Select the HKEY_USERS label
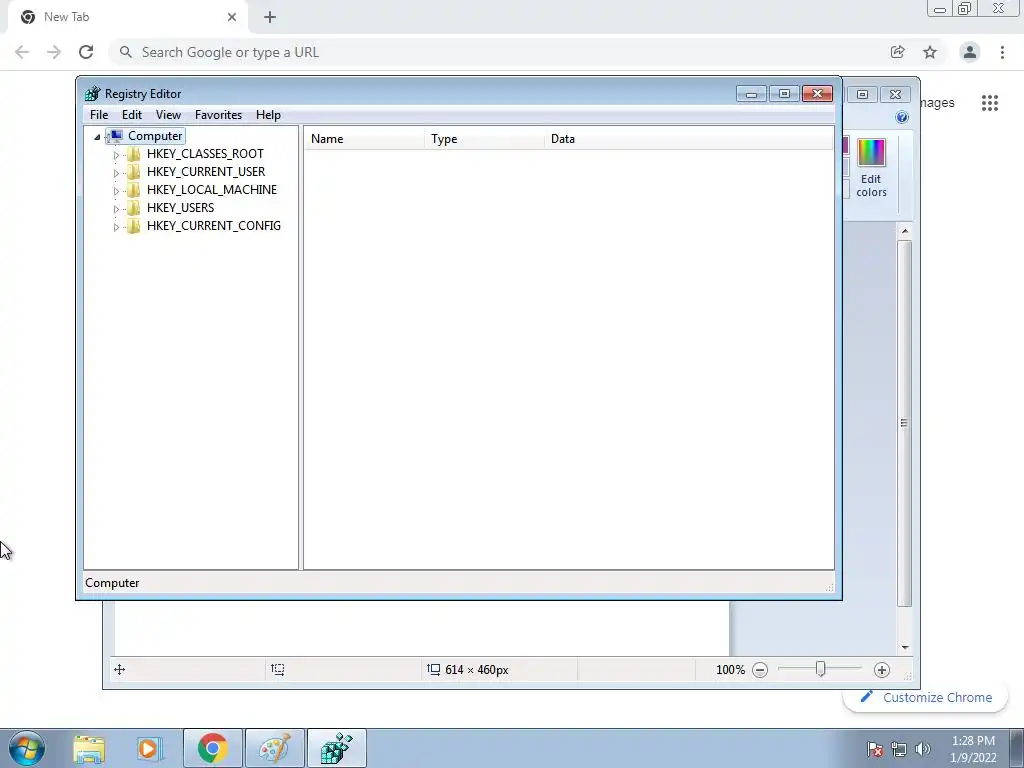Viewport: 1024px width, 768px height. coord(180,208)
